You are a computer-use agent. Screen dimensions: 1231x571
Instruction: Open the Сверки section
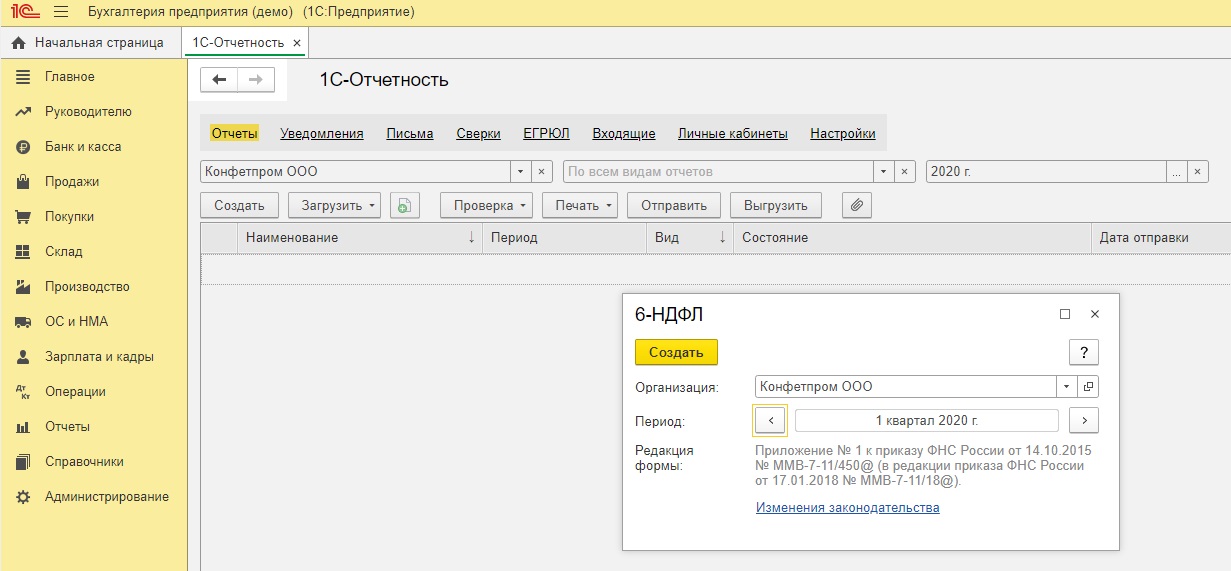tap(478, 134)
